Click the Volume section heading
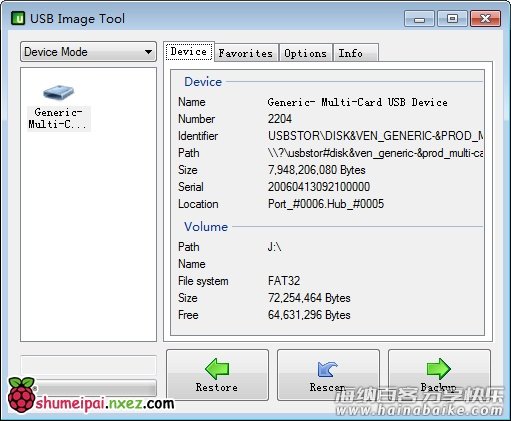511x421 pixels. (x=206, y=227)
